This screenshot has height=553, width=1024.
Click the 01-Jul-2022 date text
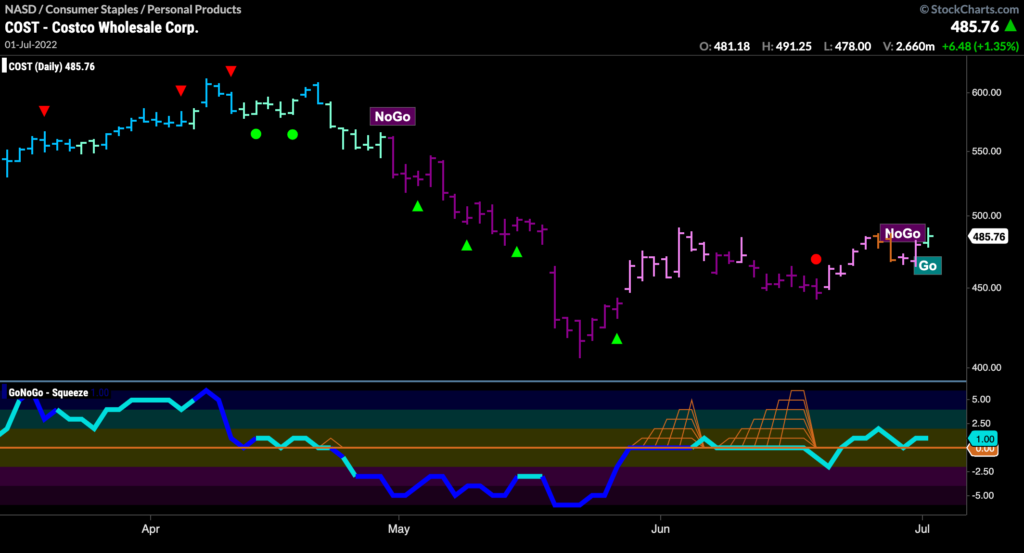(x=31, y=44)
